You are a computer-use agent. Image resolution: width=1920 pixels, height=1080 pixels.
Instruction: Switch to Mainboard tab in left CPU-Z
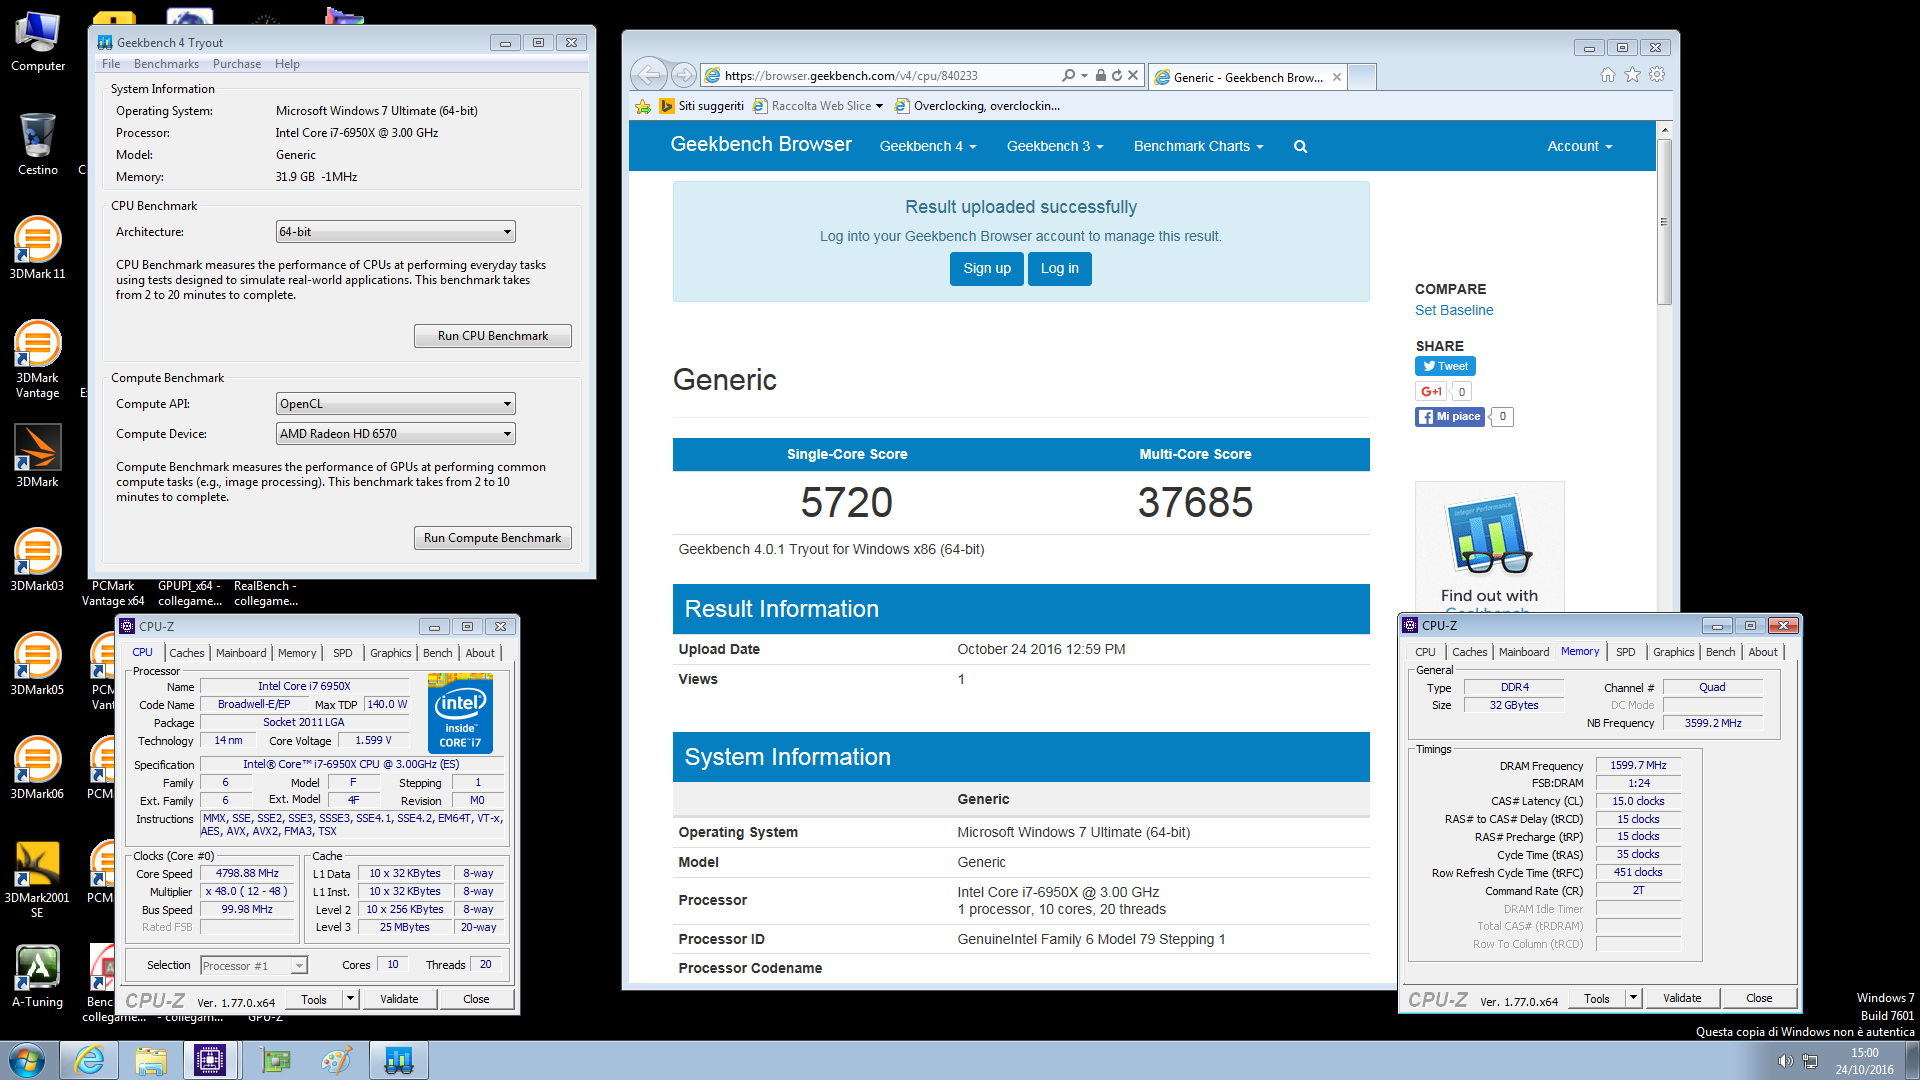(241, 653)
